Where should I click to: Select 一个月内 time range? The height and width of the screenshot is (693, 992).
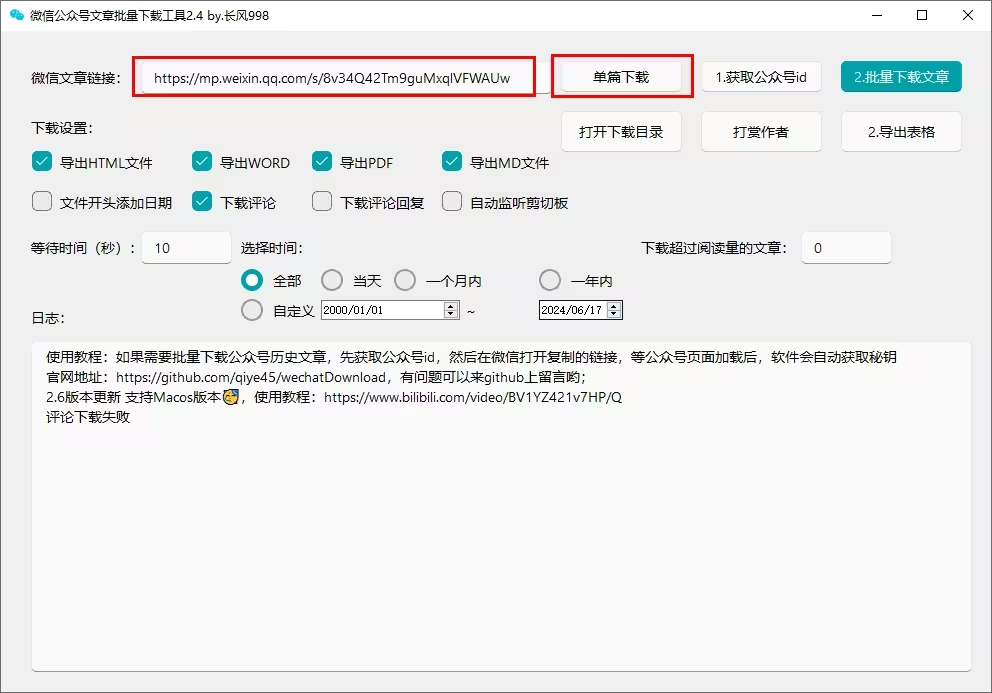[405, 280]
